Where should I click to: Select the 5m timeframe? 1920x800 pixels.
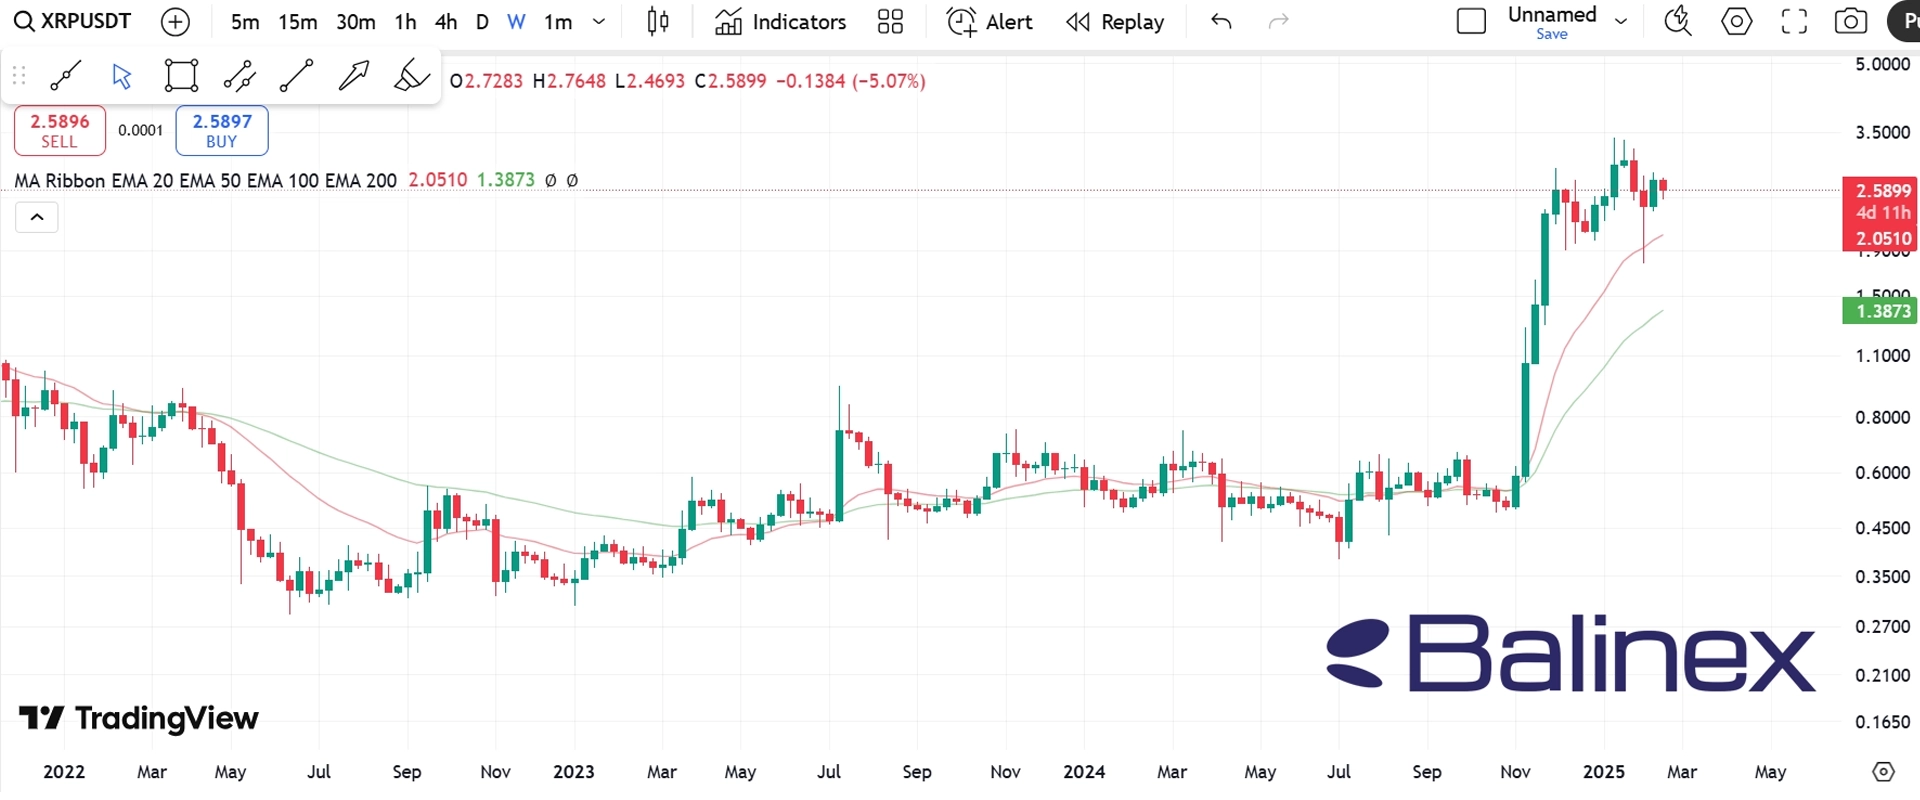coord(245,22)
